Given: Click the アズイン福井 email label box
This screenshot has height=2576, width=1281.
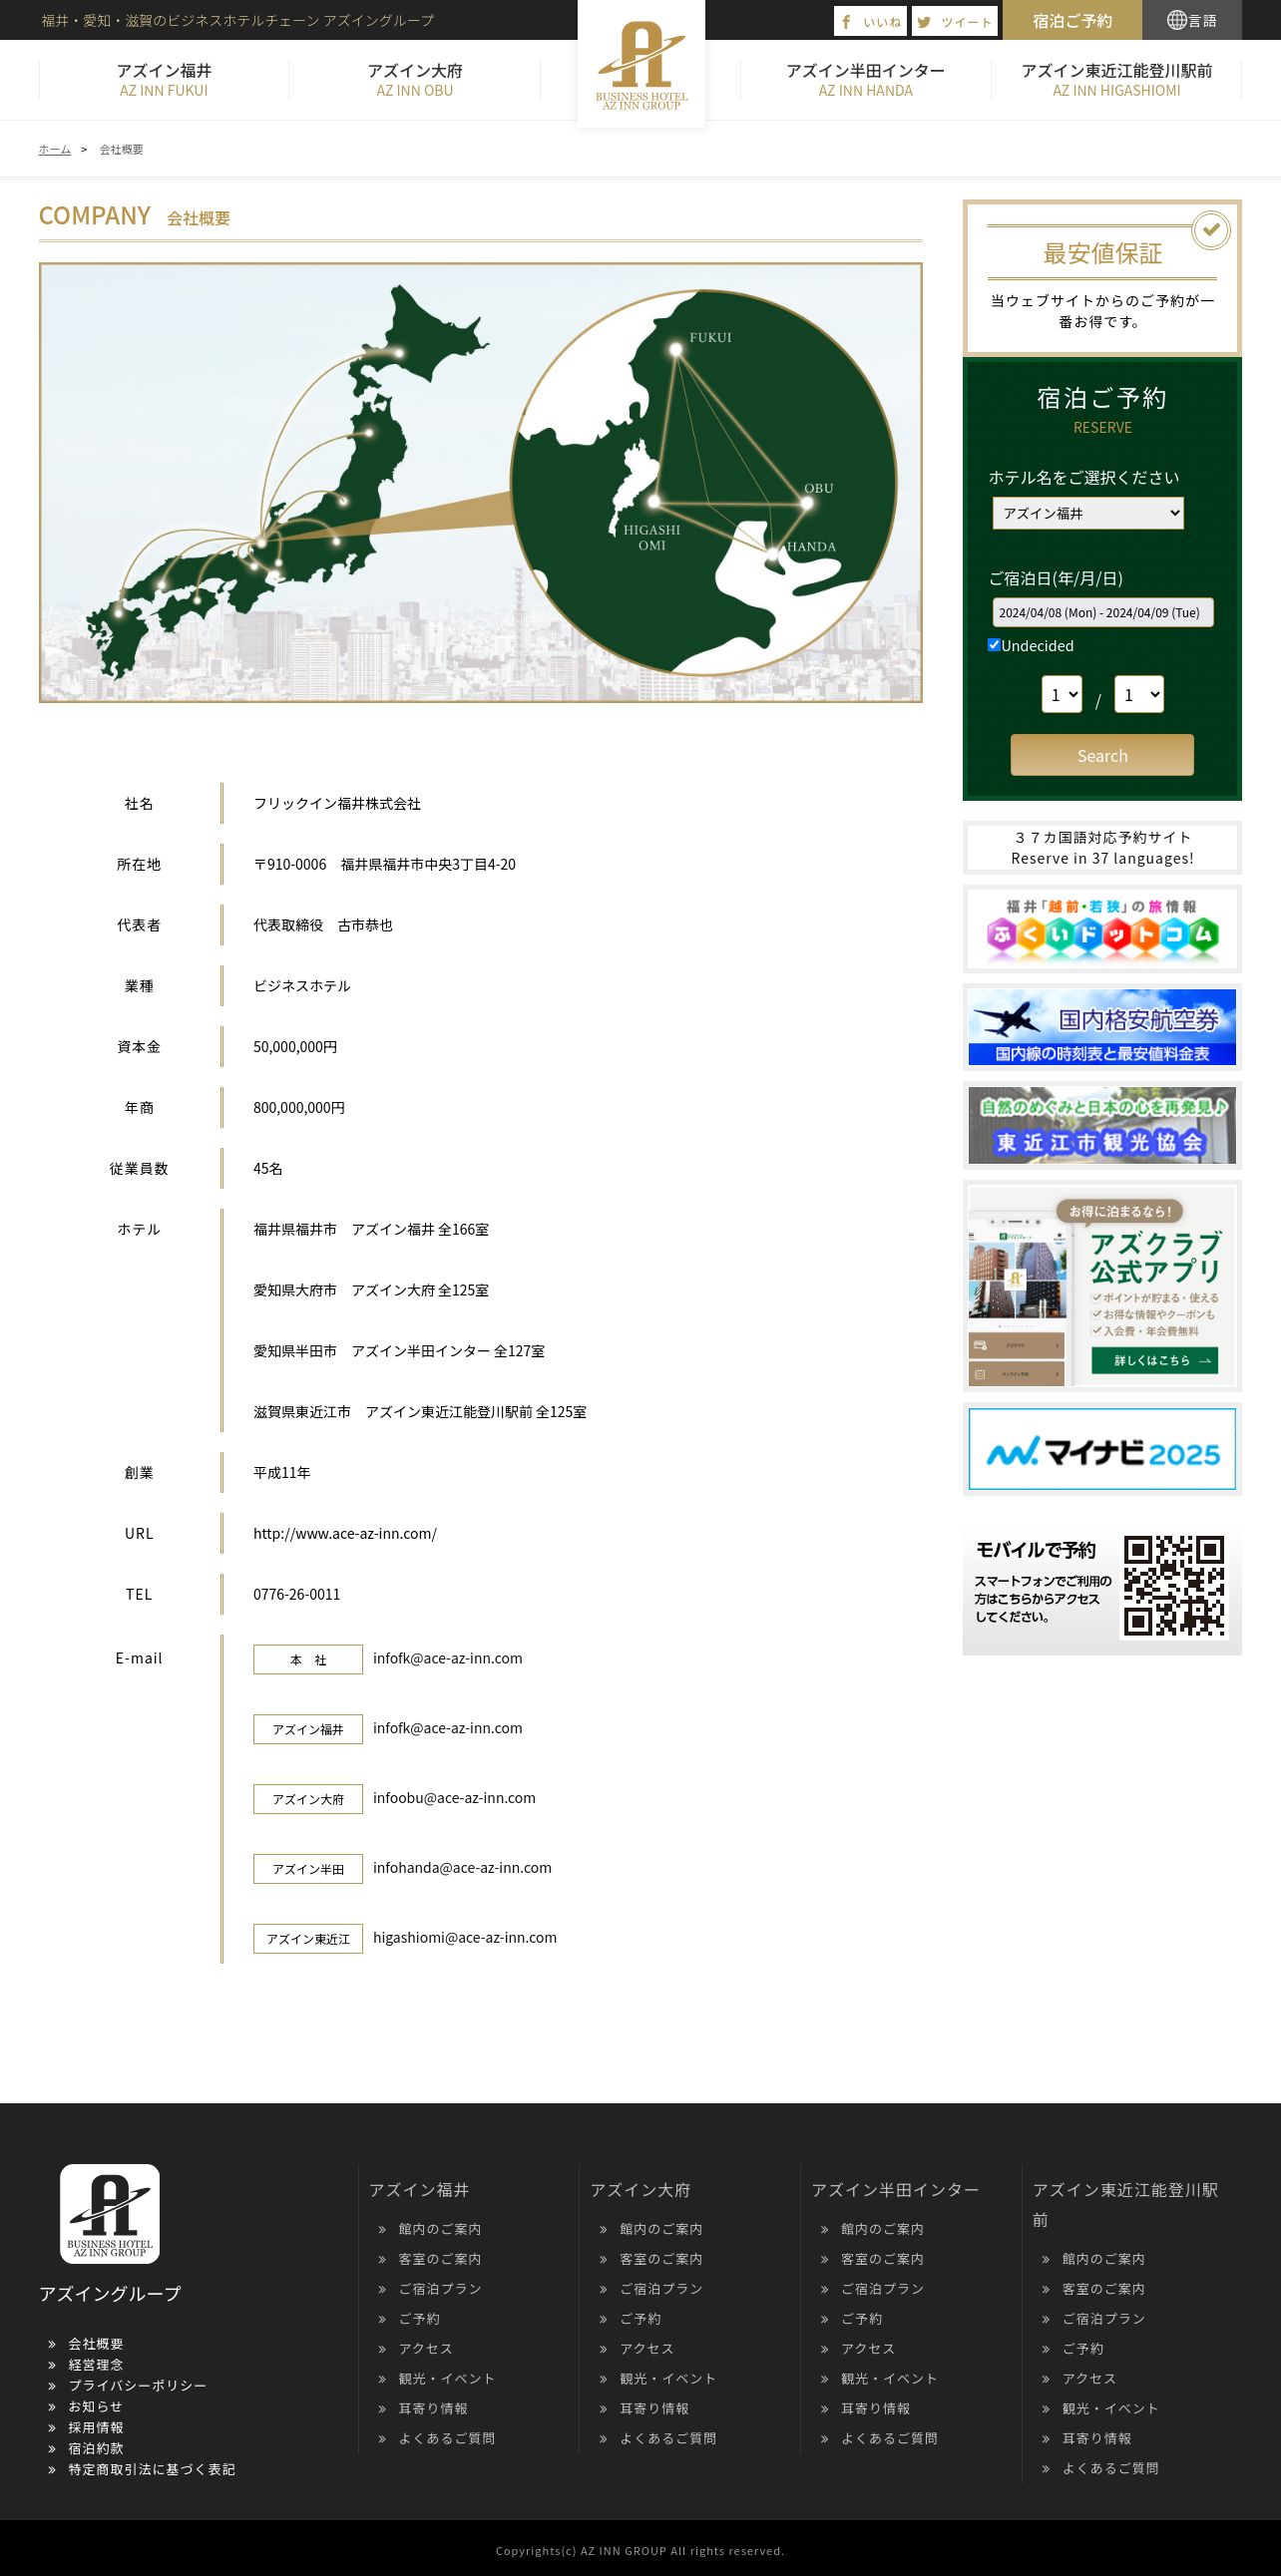Looking at the screenshot, I should [x=308, y=1729].
